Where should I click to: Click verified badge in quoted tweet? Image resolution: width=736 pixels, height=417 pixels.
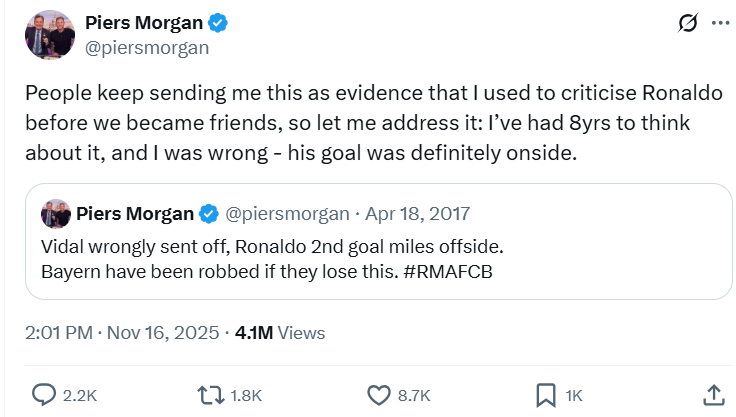click(x=208, y=213)
